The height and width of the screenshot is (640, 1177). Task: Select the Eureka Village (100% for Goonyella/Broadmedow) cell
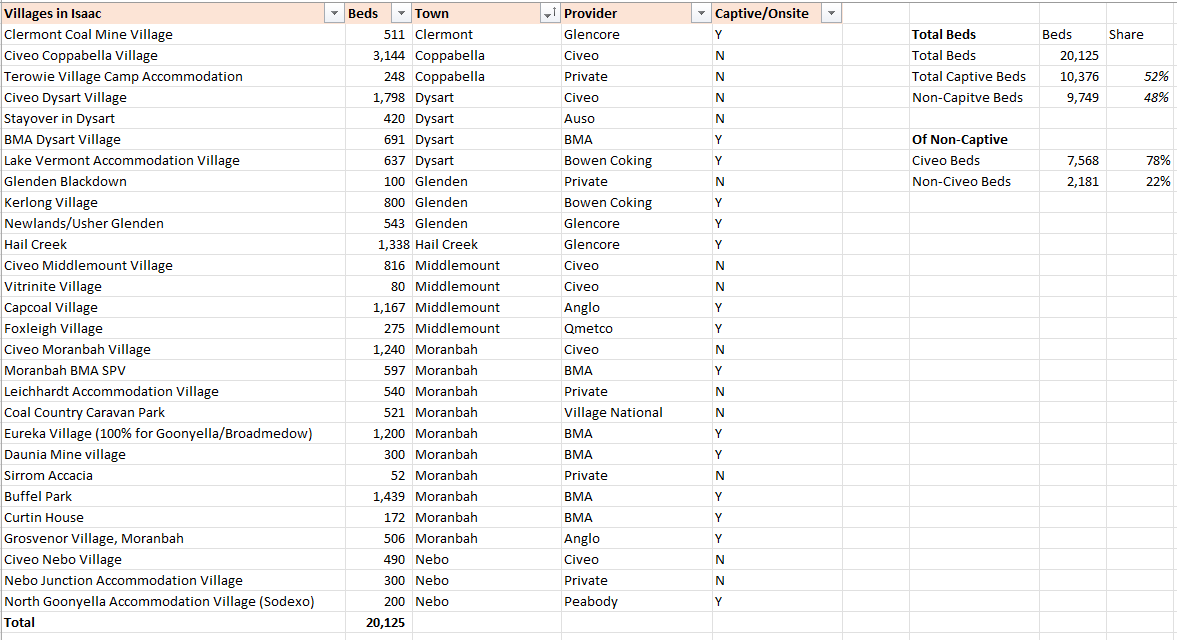173,434
